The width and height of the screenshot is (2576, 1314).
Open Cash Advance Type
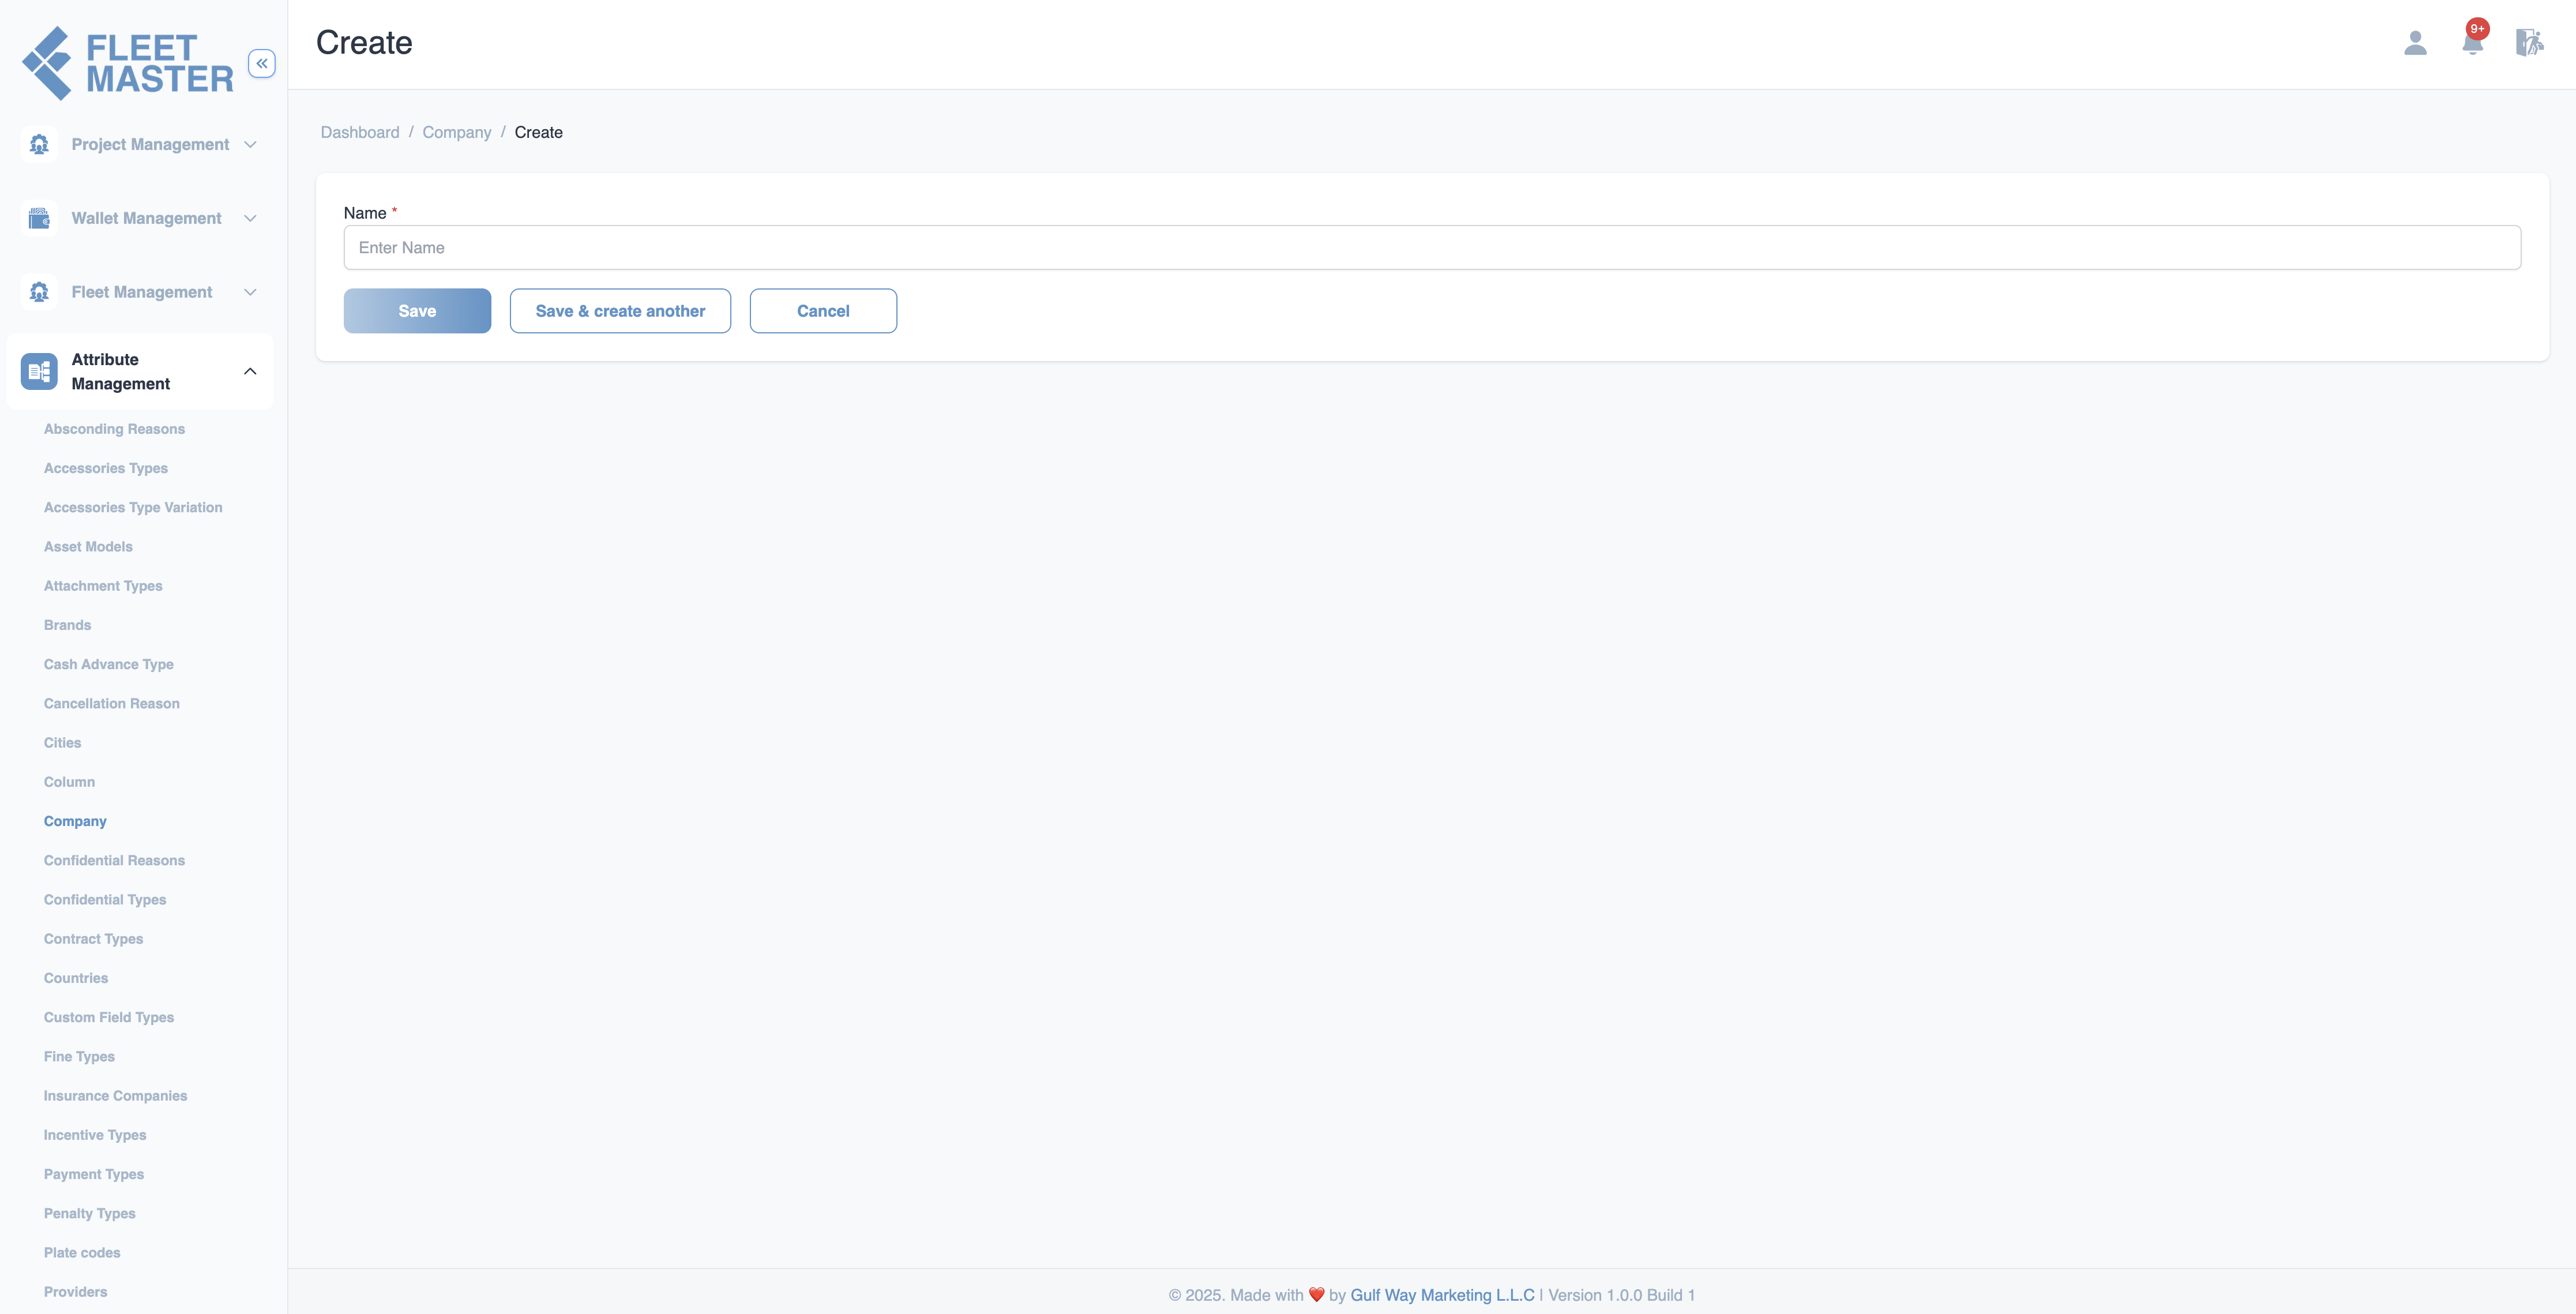point(109,664)
